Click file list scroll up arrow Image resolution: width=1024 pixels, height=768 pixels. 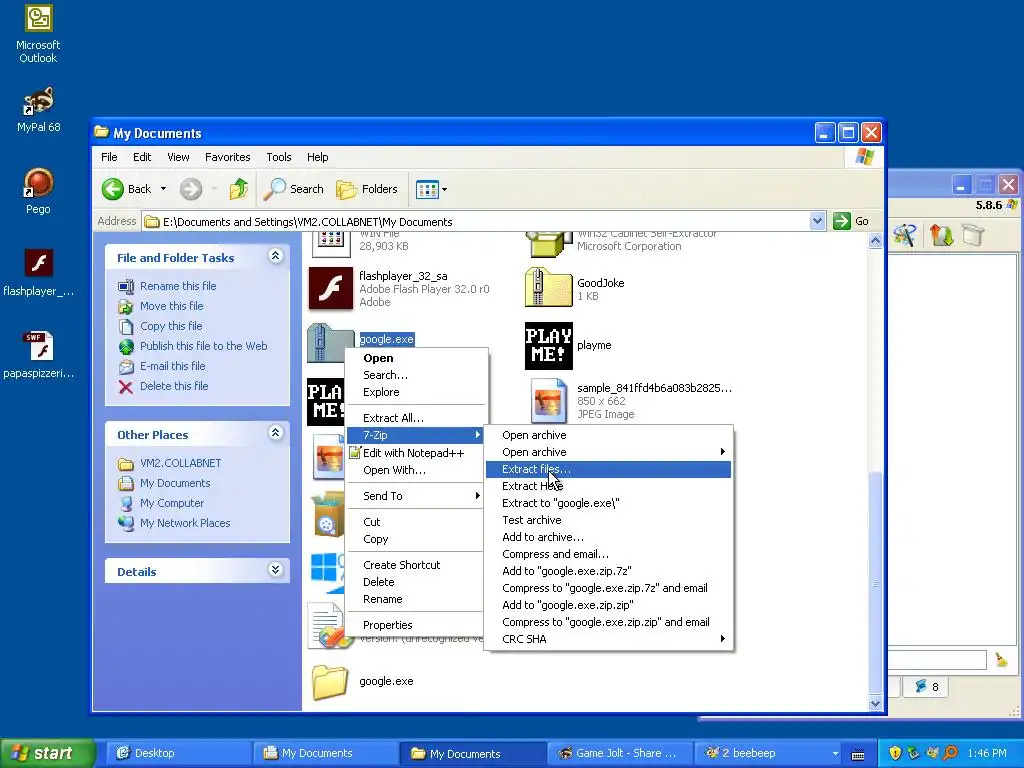875,240
